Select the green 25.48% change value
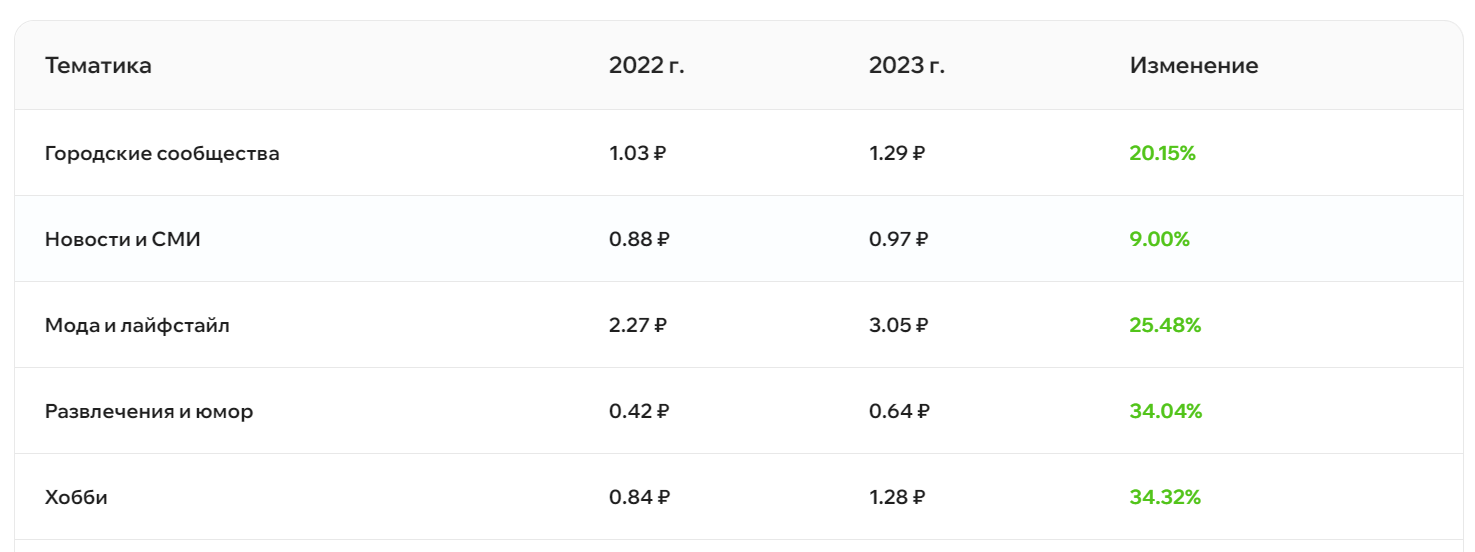Image resolution: width=1475 pixels, height=552 pixels. (1165, 326)
